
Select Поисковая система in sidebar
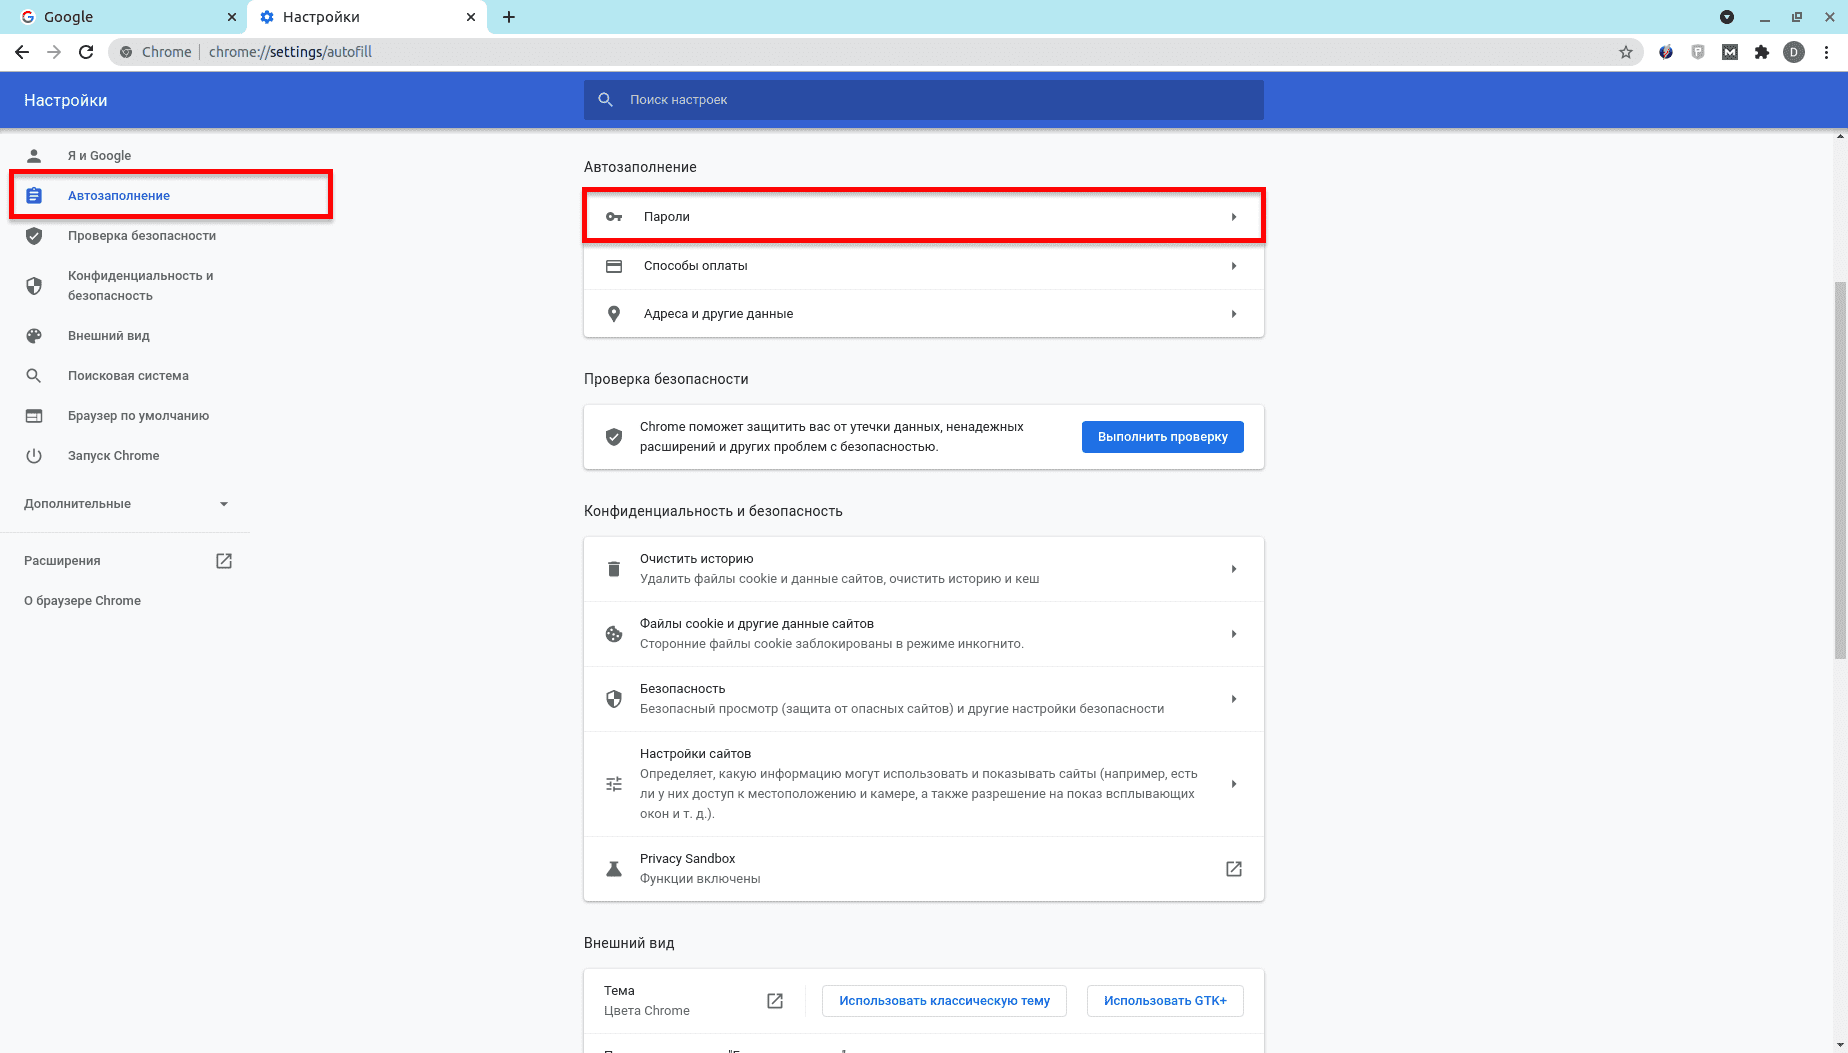[x=128, y=376]
